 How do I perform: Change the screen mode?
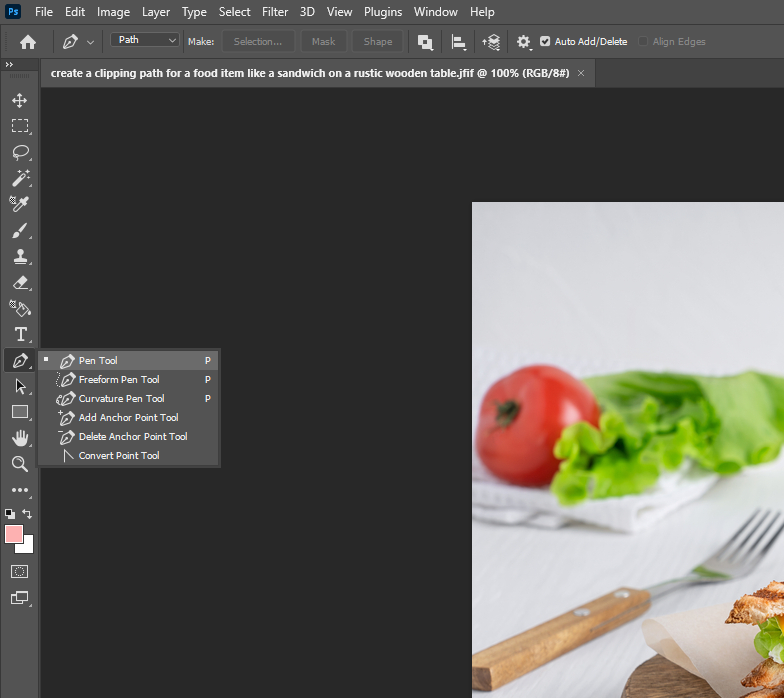tap(20, 598)
